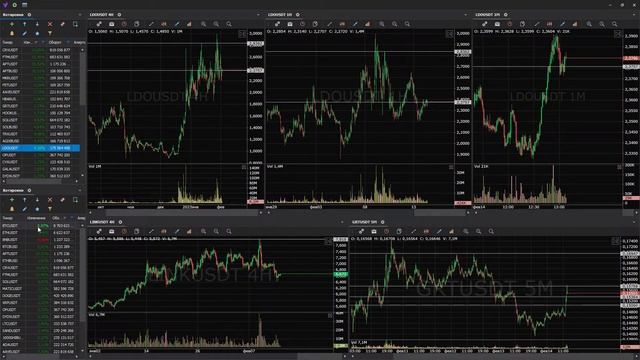Click link icon in LINKUSDT 4H chart toolbar
Image resolution: width=640 pixels, height=360 pixels.
coord(99,231)
